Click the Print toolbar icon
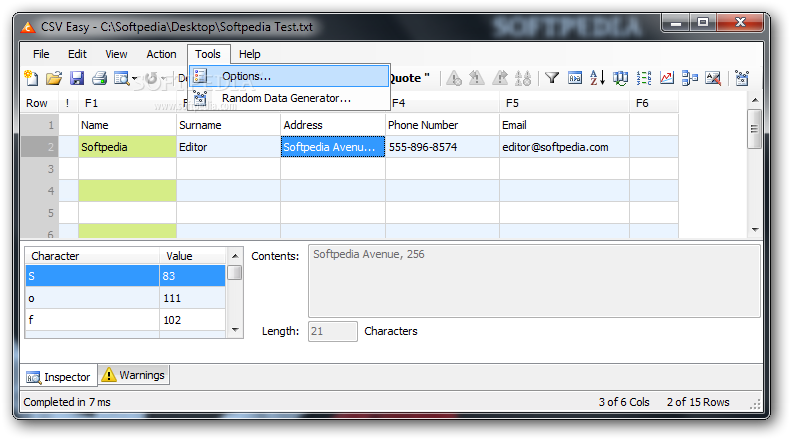The height and width of the screenshot is (440, 791). [x=99, y=78]
